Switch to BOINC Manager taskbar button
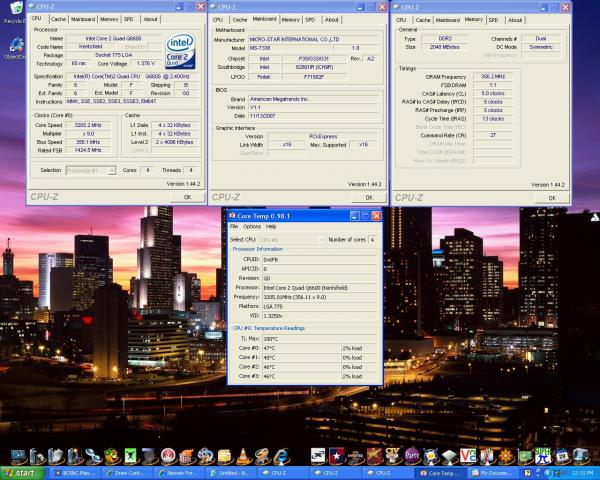 coord(76,473)
